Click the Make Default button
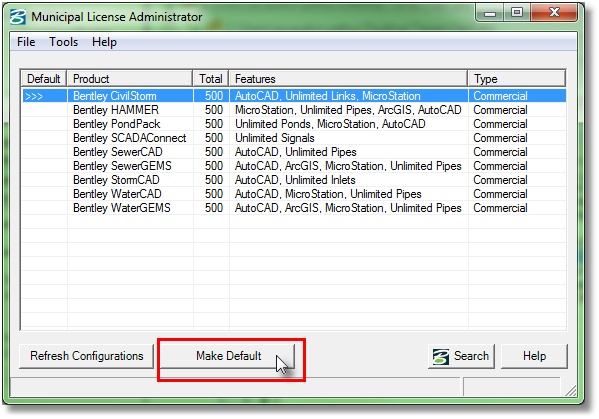Viewport: 599px width, 419px height. coord(228,356)
